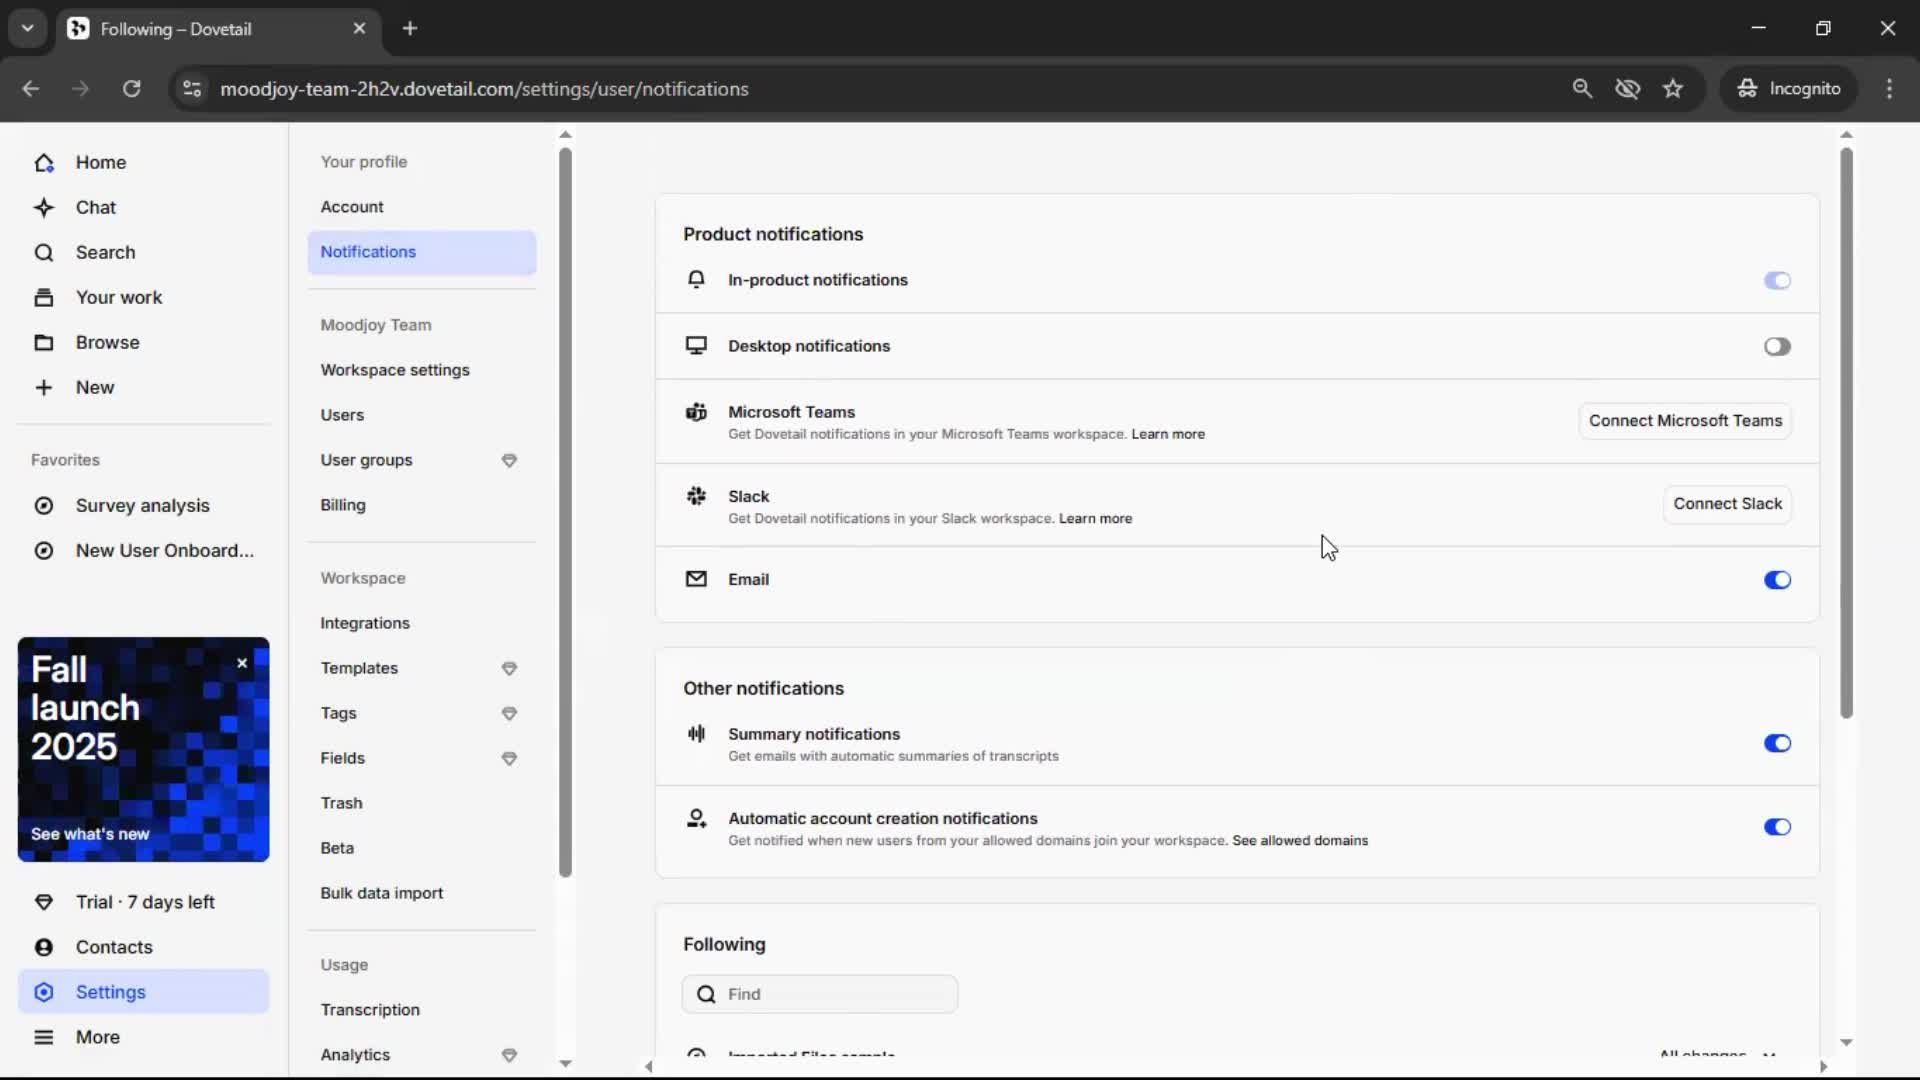
Task: Select Integrations in settings menu
Action: tap(365, 623)
